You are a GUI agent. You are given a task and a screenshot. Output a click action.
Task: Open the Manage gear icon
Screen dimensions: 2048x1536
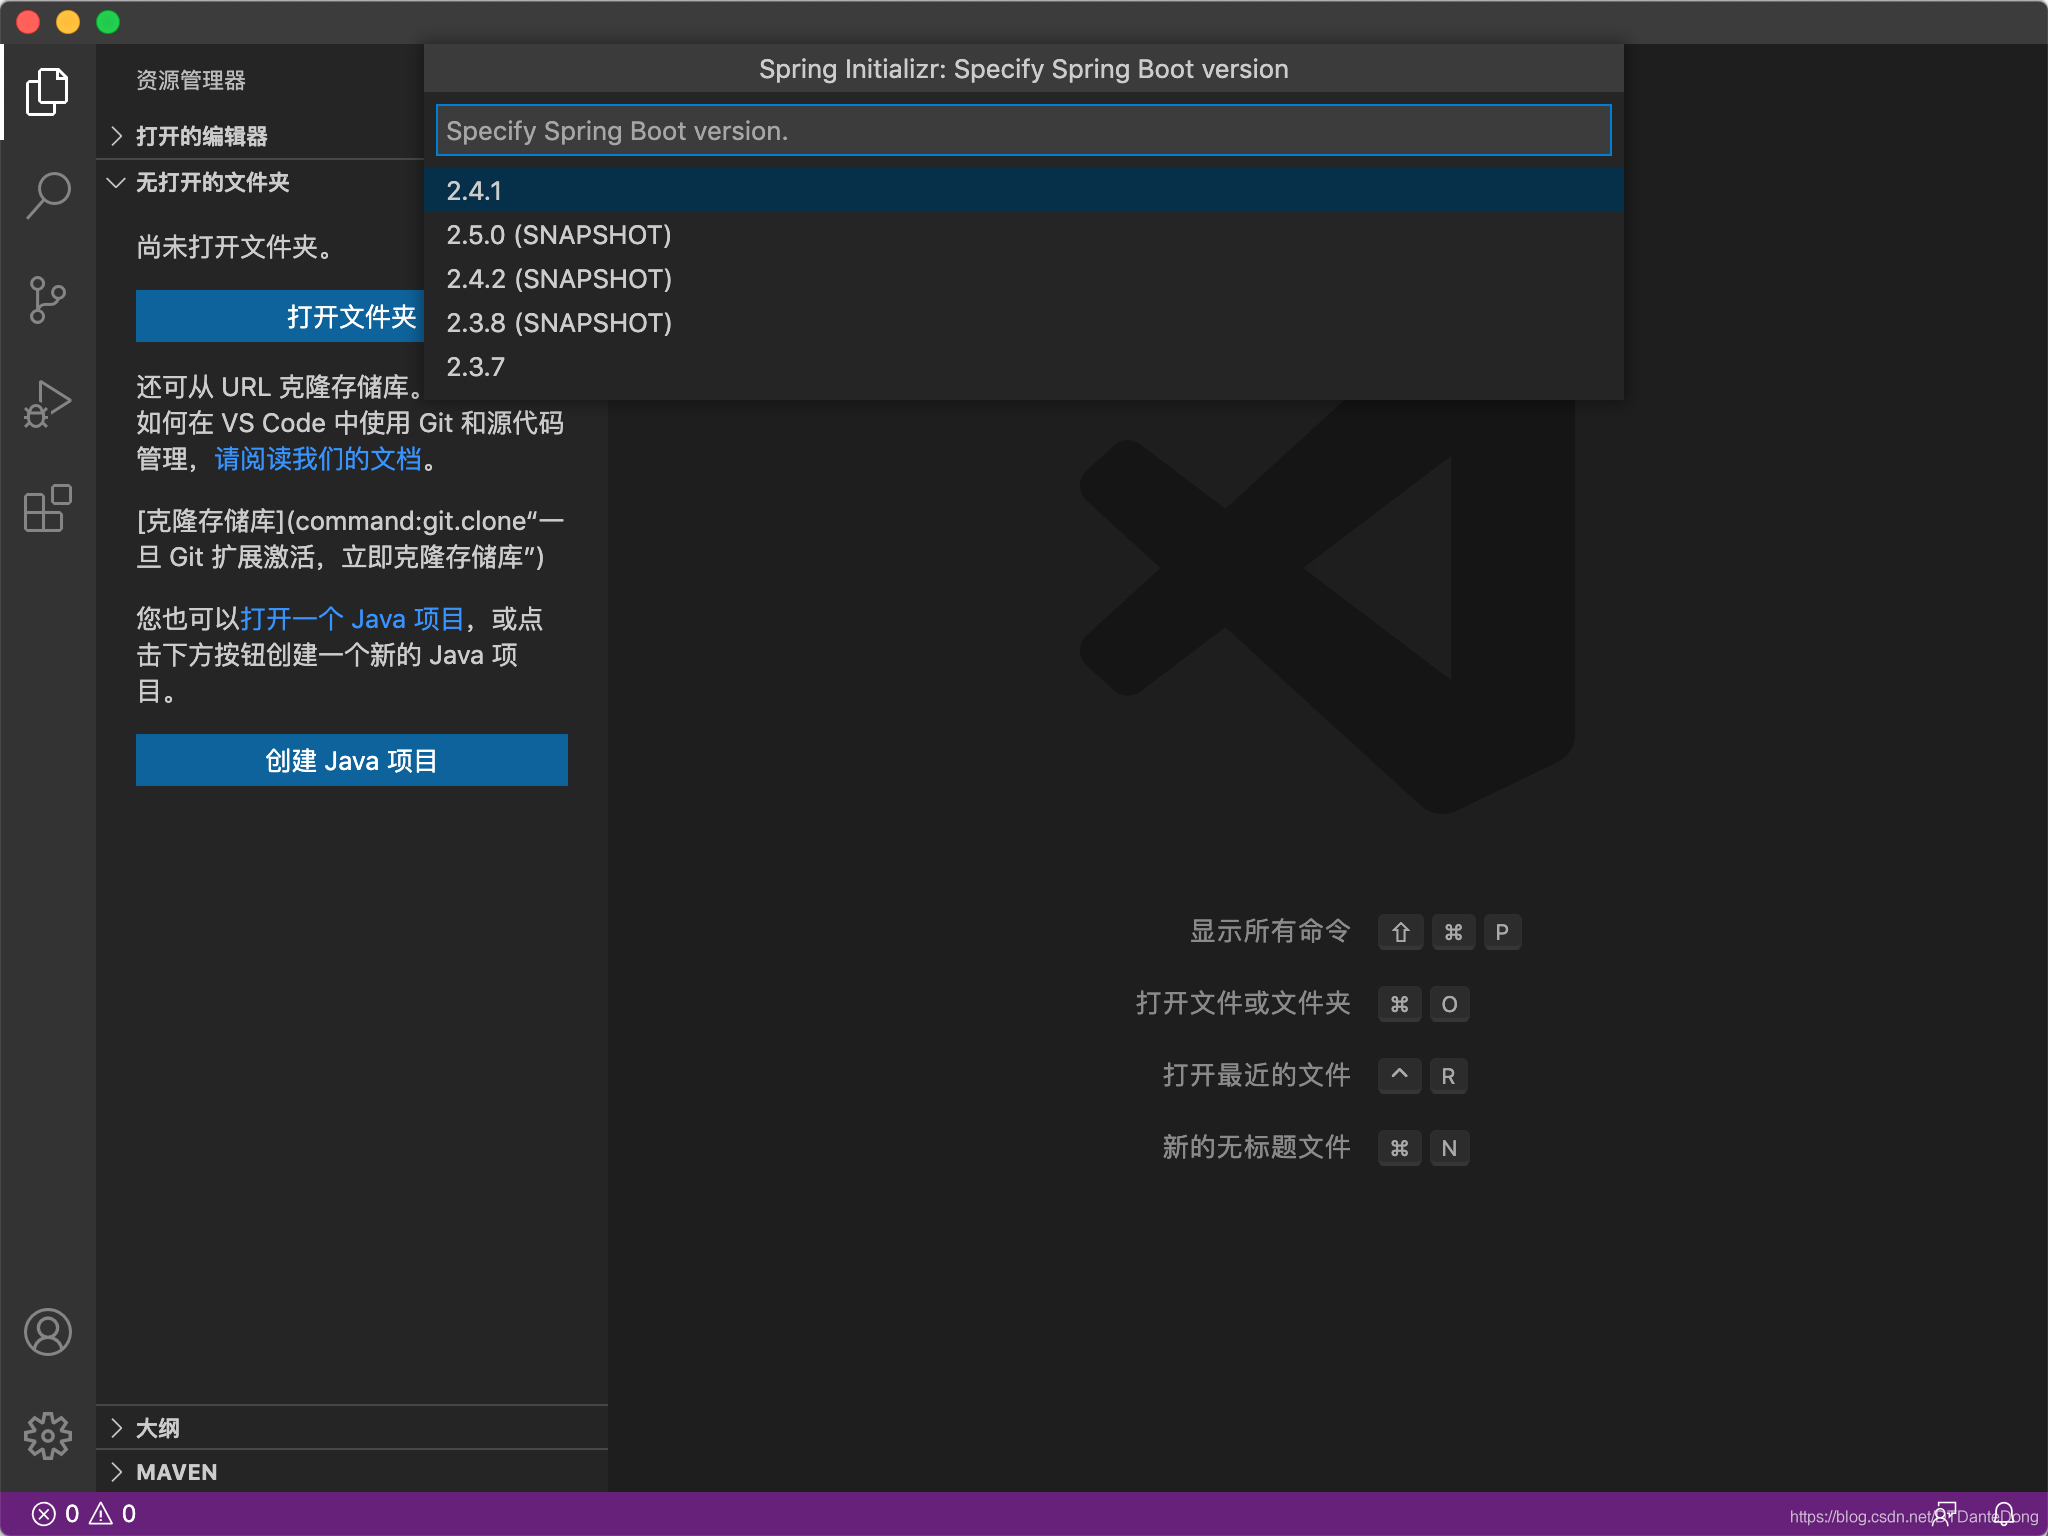(47, 1436)
